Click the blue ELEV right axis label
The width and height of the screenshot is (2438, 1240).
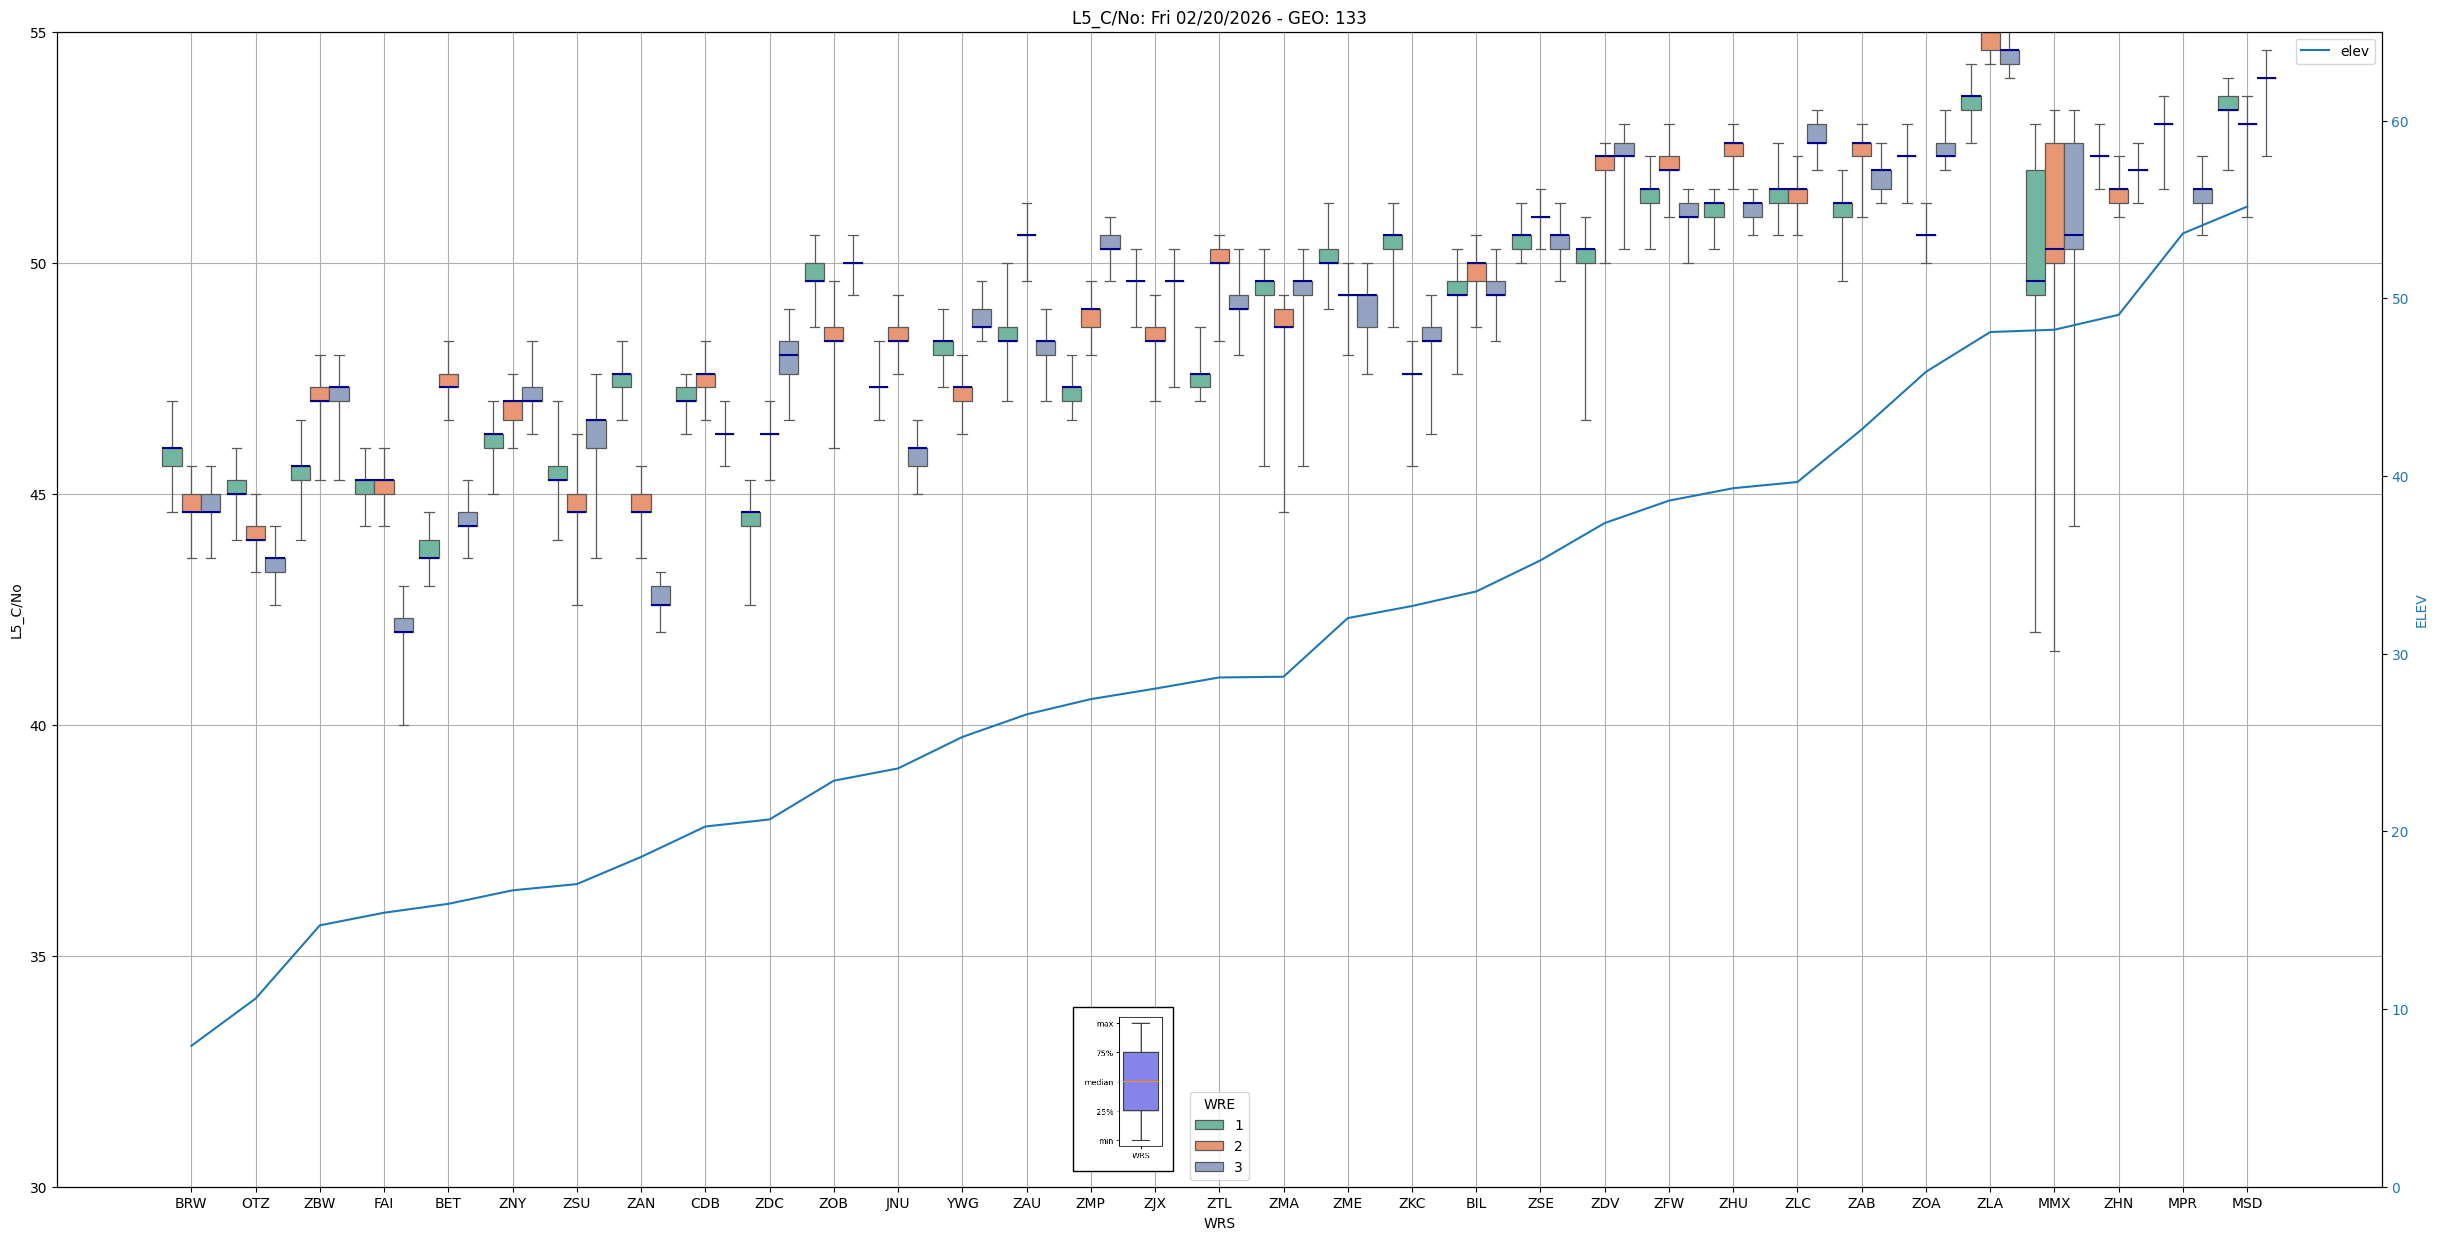(x=2421, y=611)
